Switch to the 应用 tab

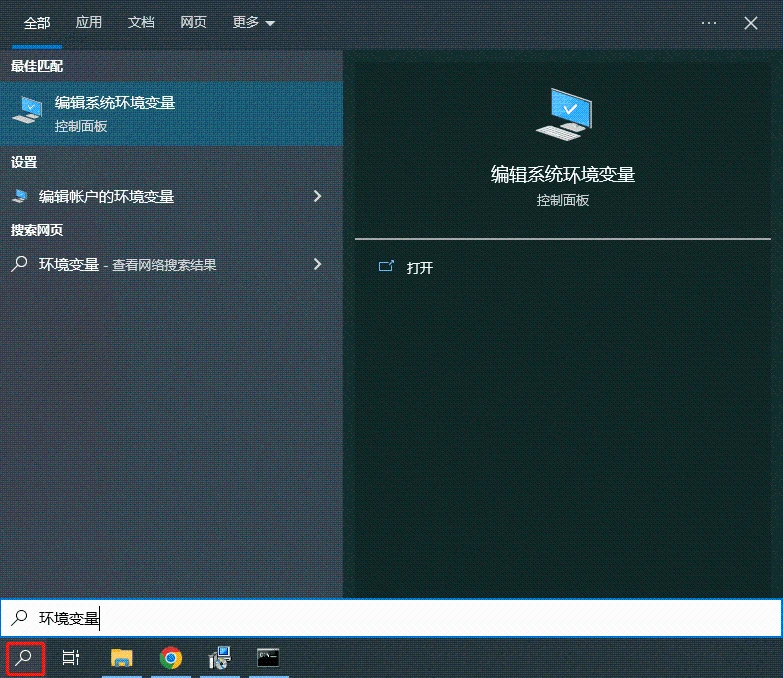[x=89, y=22]
